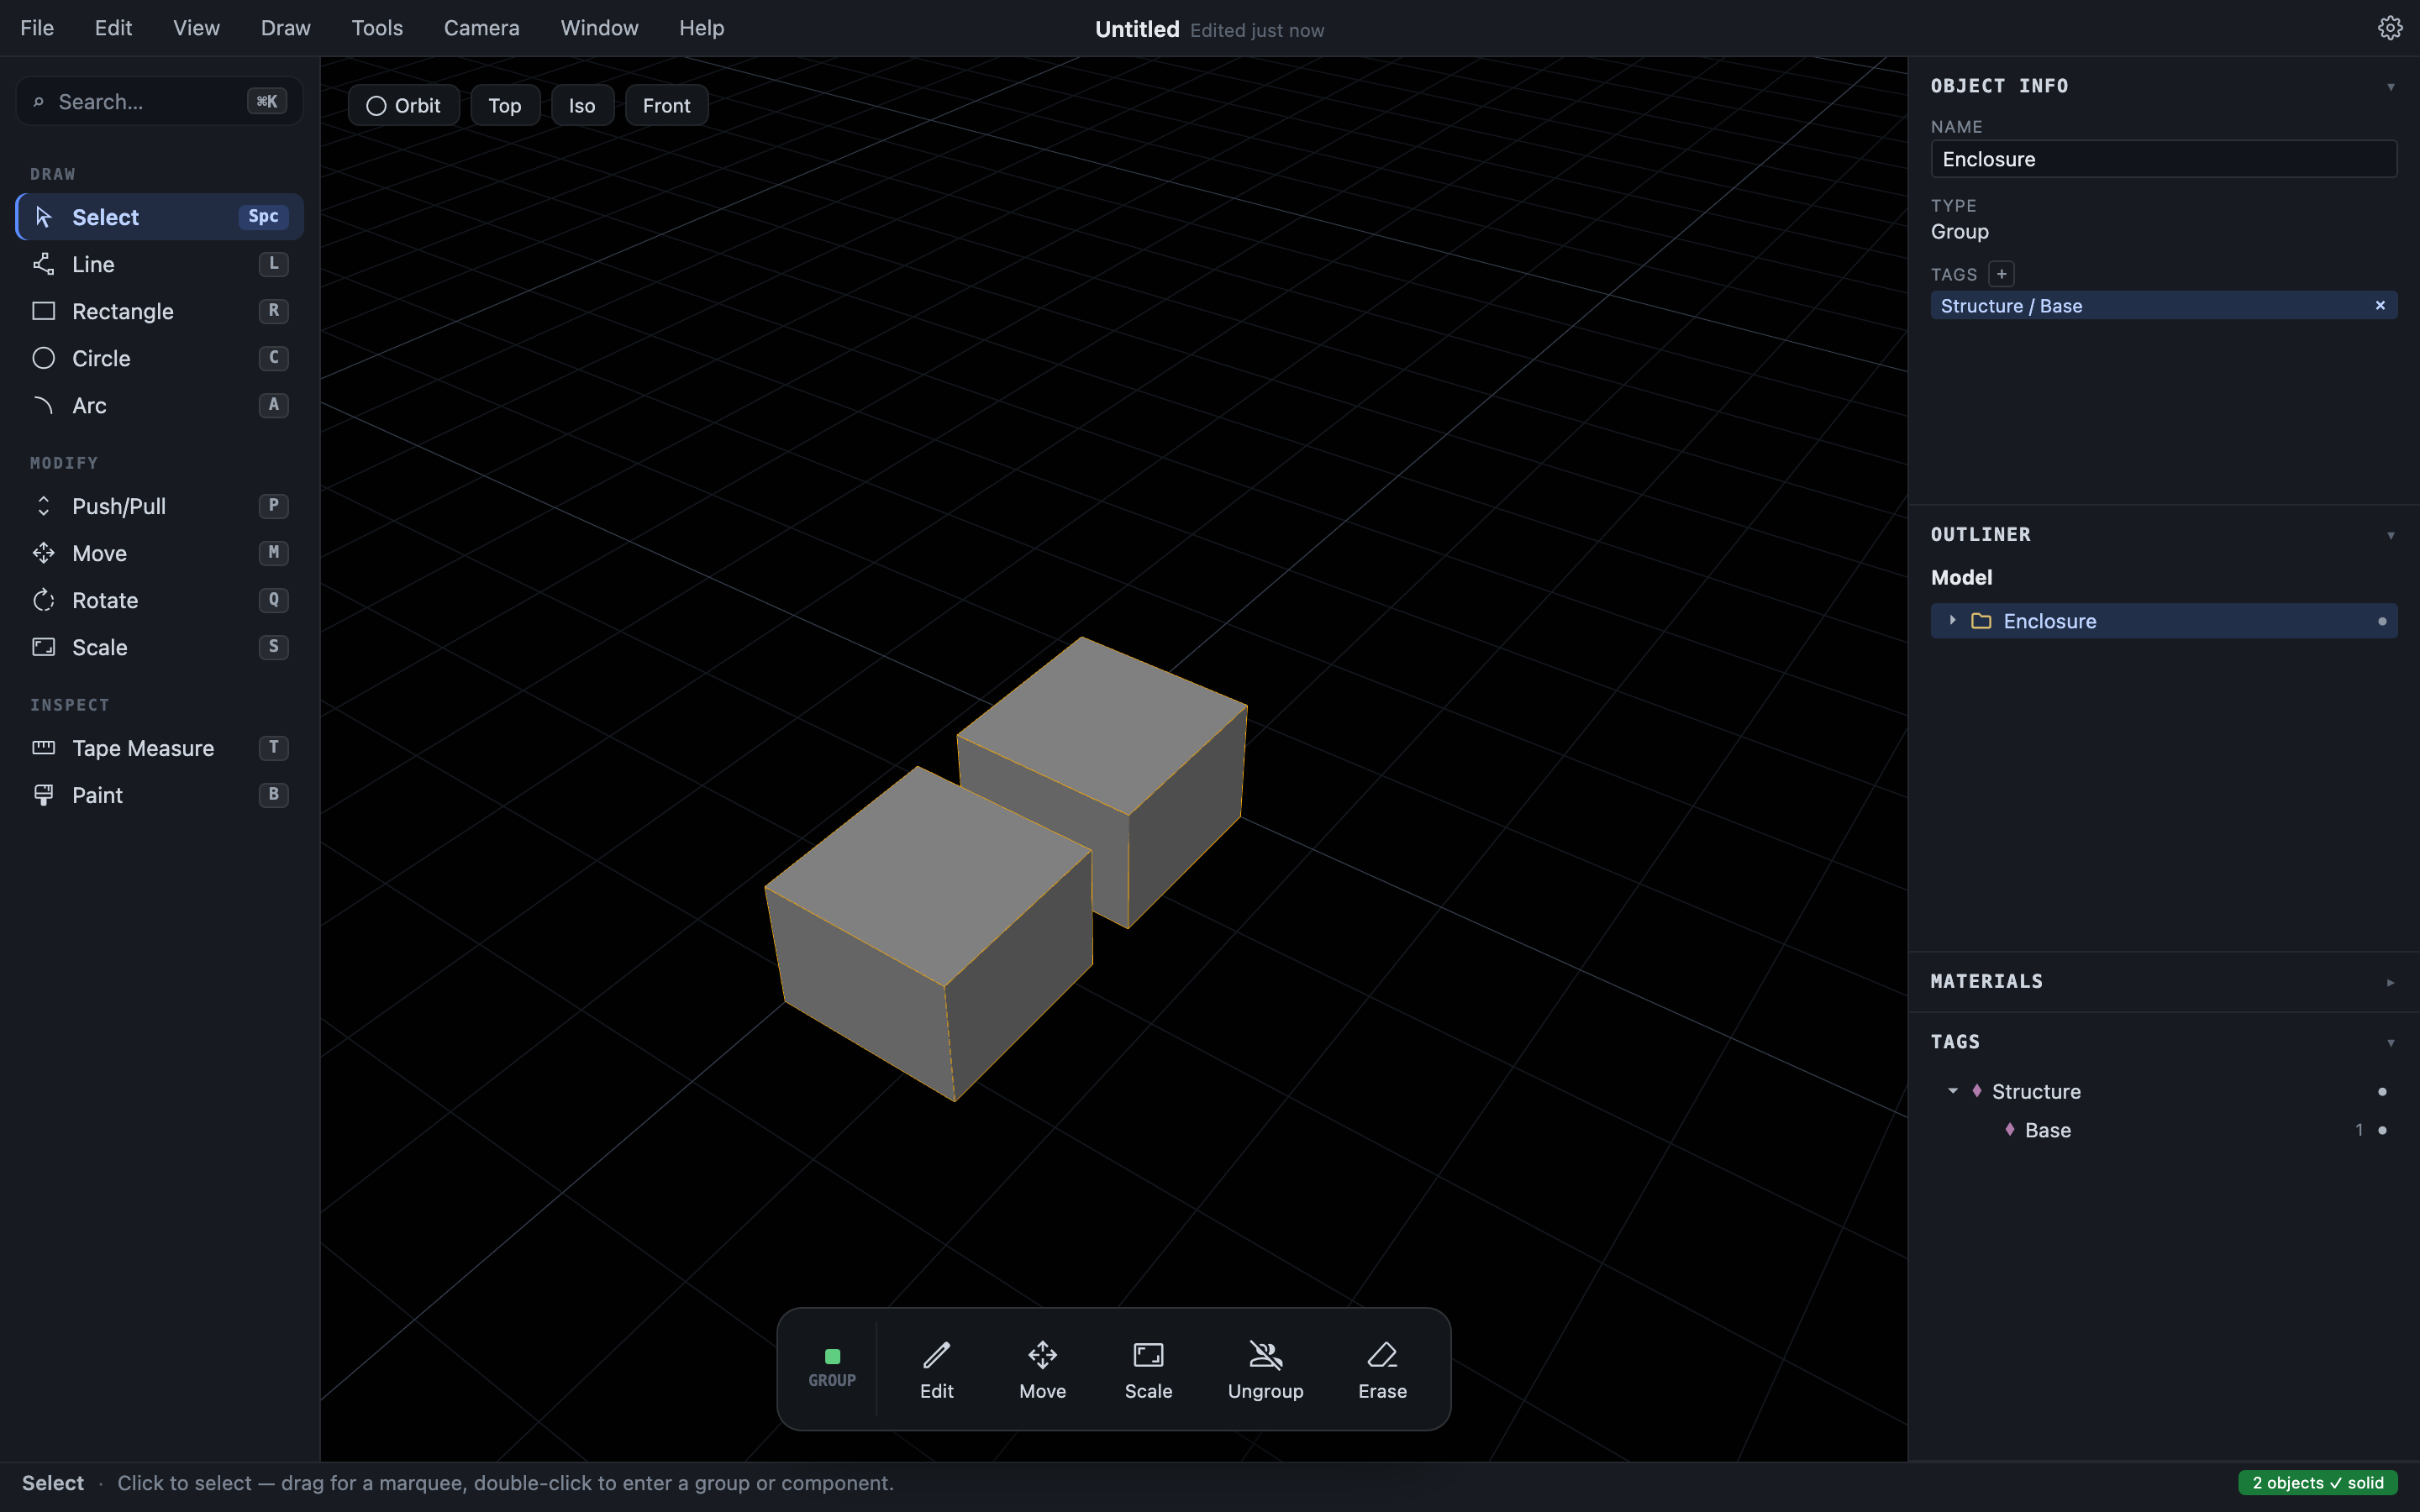Switch to Iso view
Screen dimensions: 2420x1512
point(582,105)
